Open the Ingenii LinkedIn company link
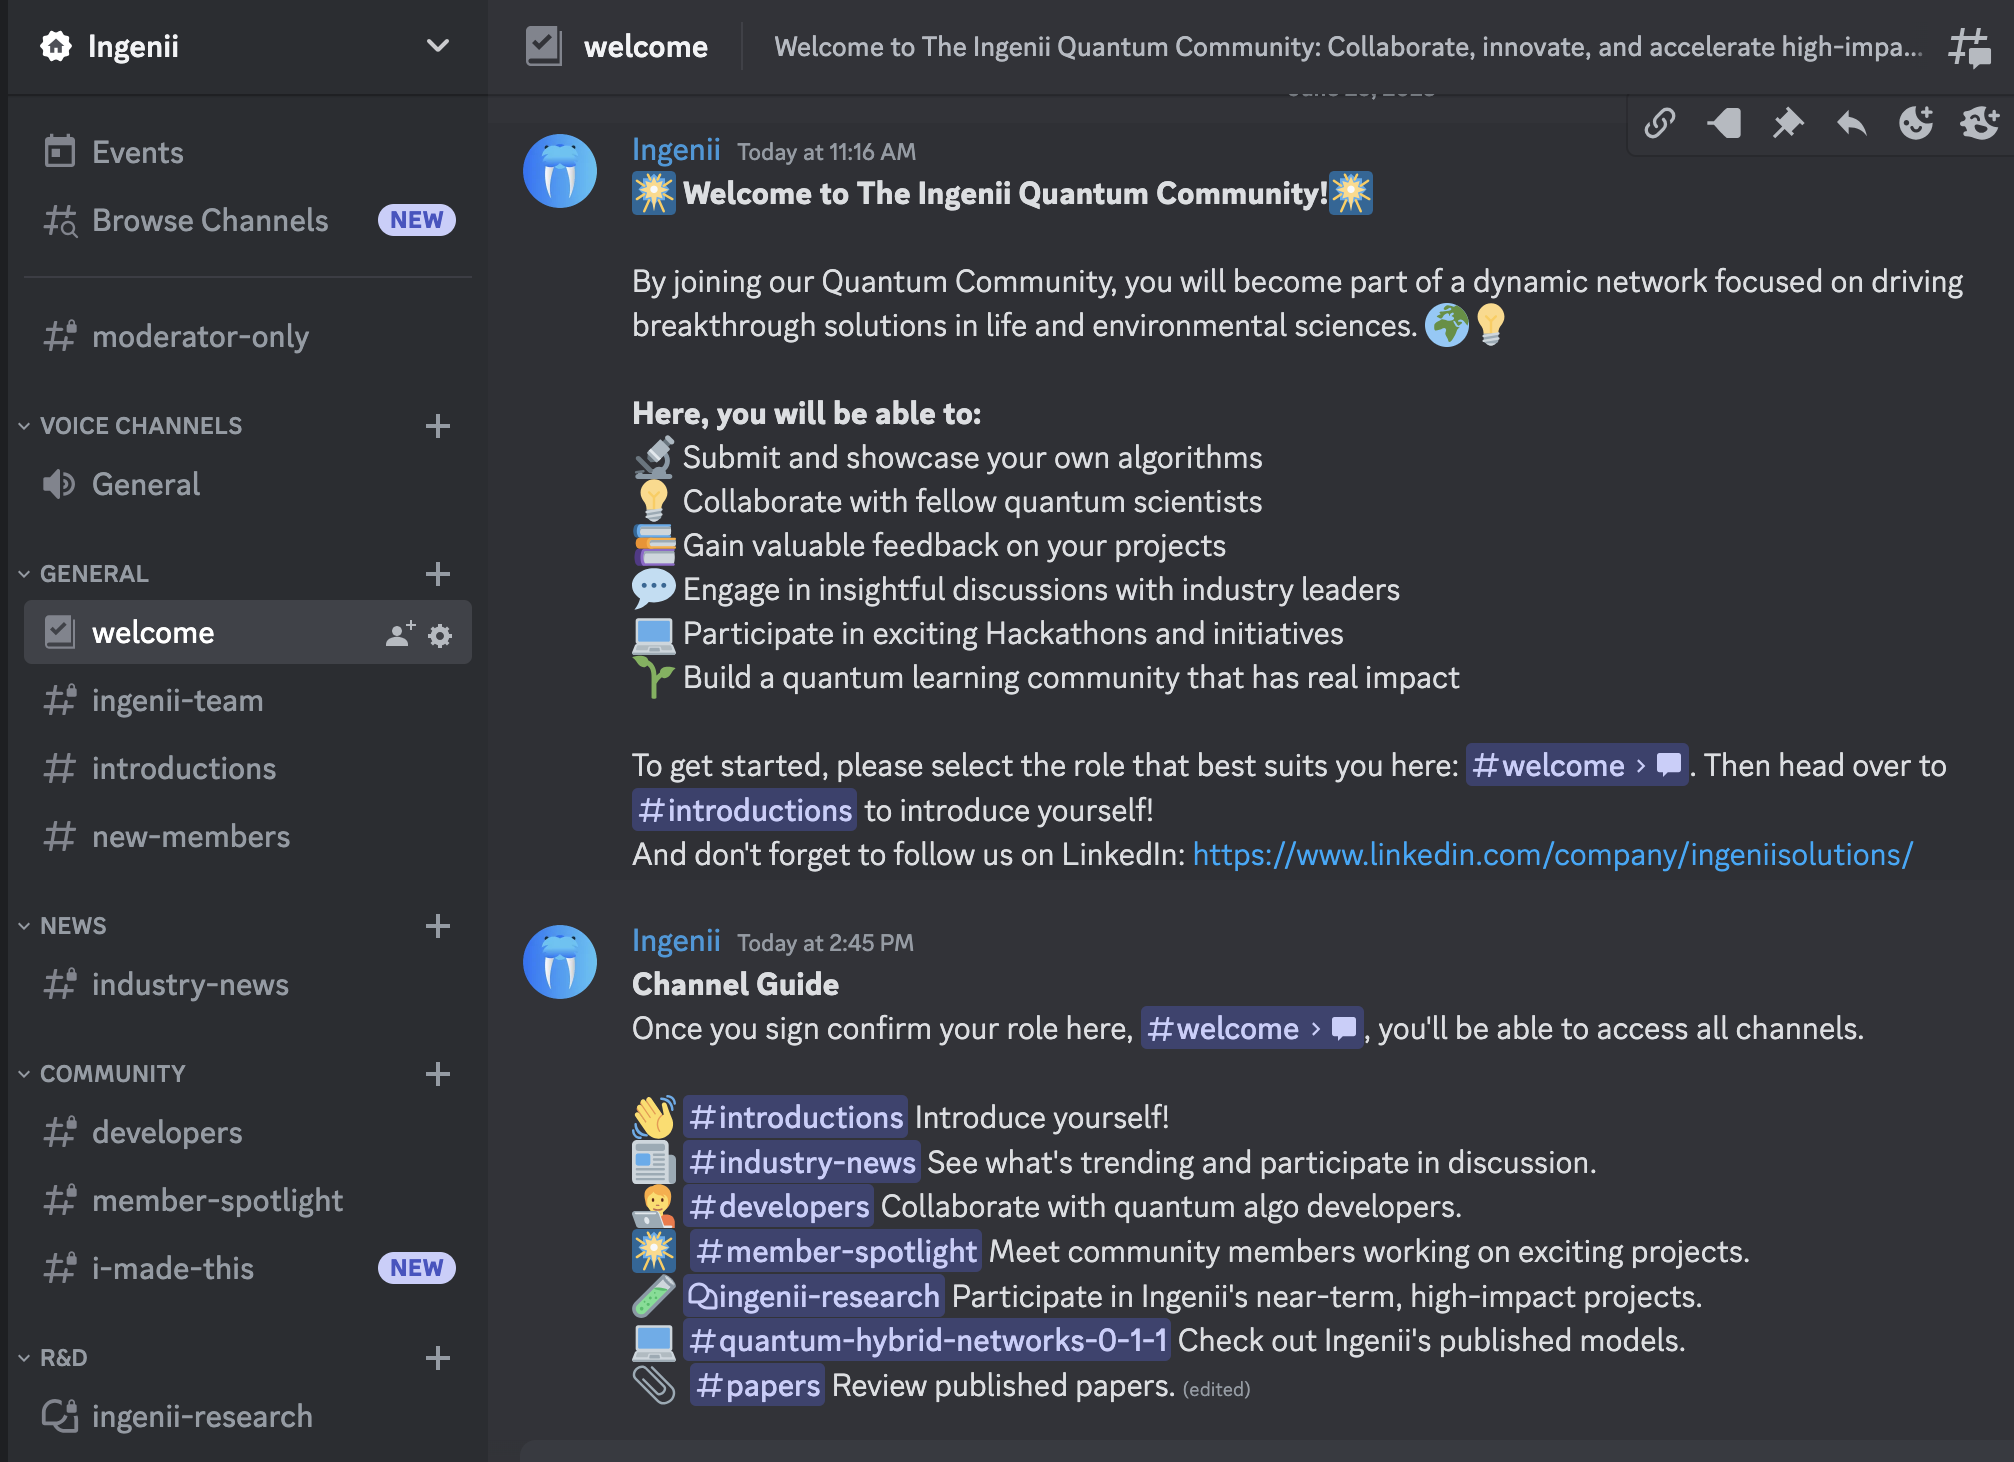The height and width of the screenshot is (1462, 2014). tap(1552, 855)
